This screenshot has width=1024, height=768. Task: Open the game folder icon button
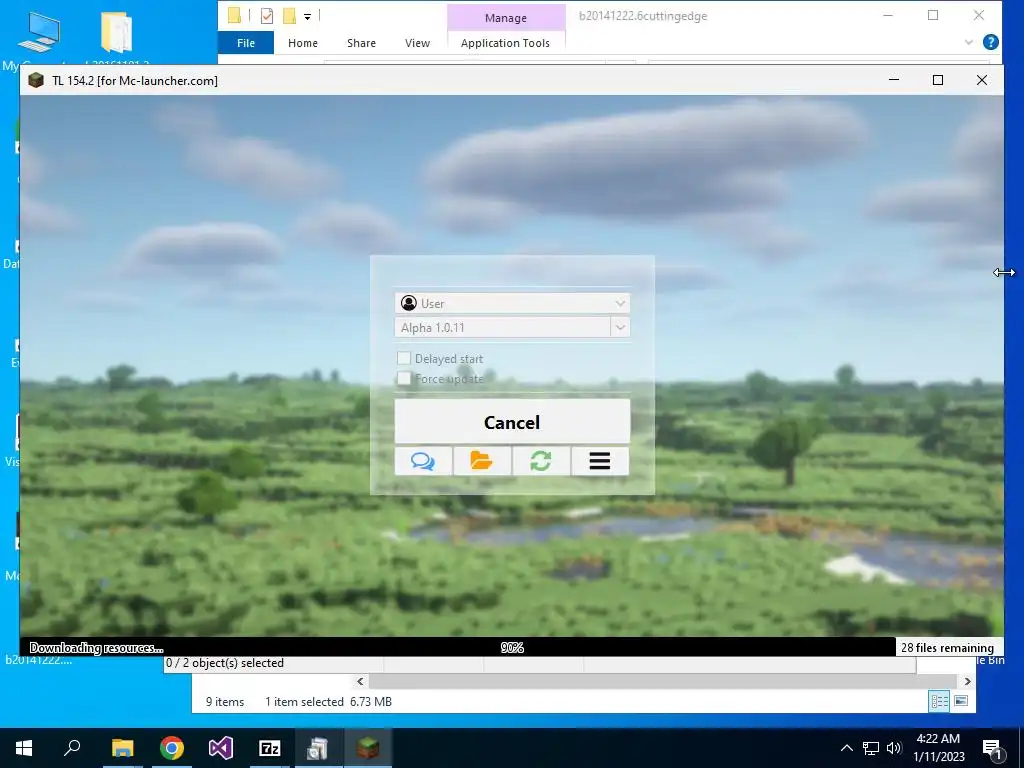pyautogui.click(x=481, y=461)
